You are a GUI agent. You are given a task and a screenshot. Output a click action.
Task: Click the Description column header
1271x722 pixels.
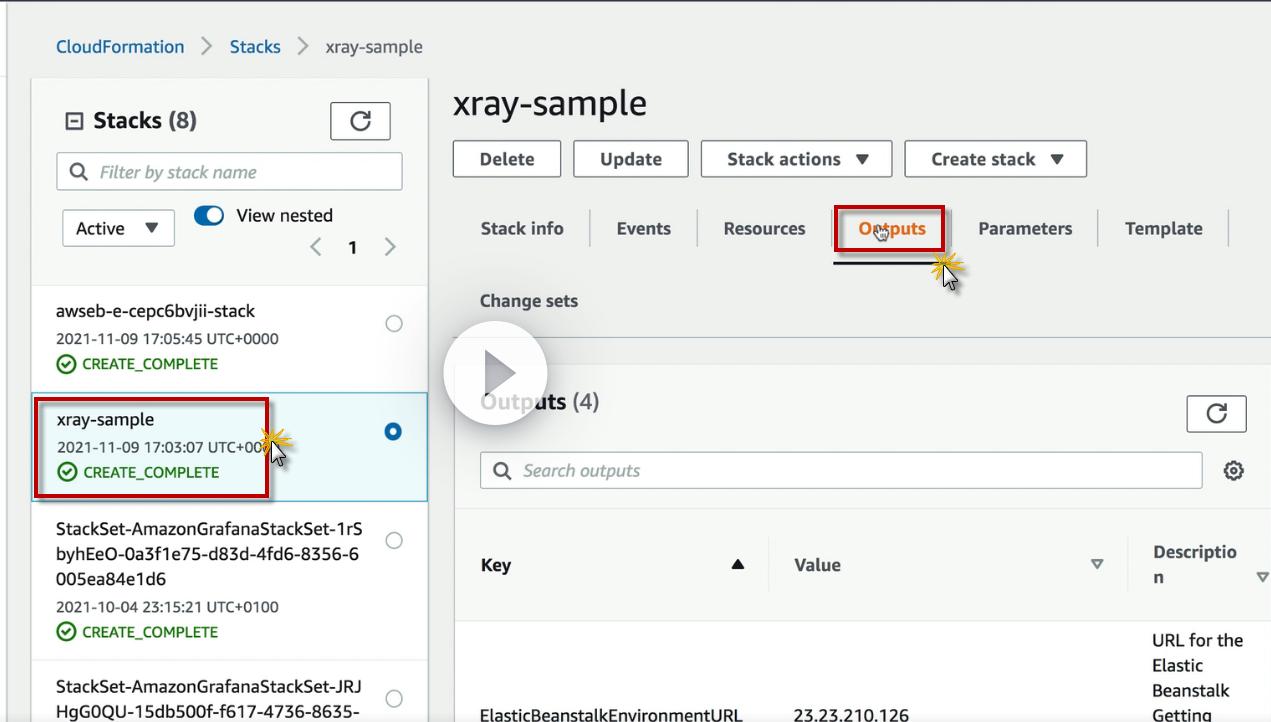pyautogui.click(x=1195, y=565)
